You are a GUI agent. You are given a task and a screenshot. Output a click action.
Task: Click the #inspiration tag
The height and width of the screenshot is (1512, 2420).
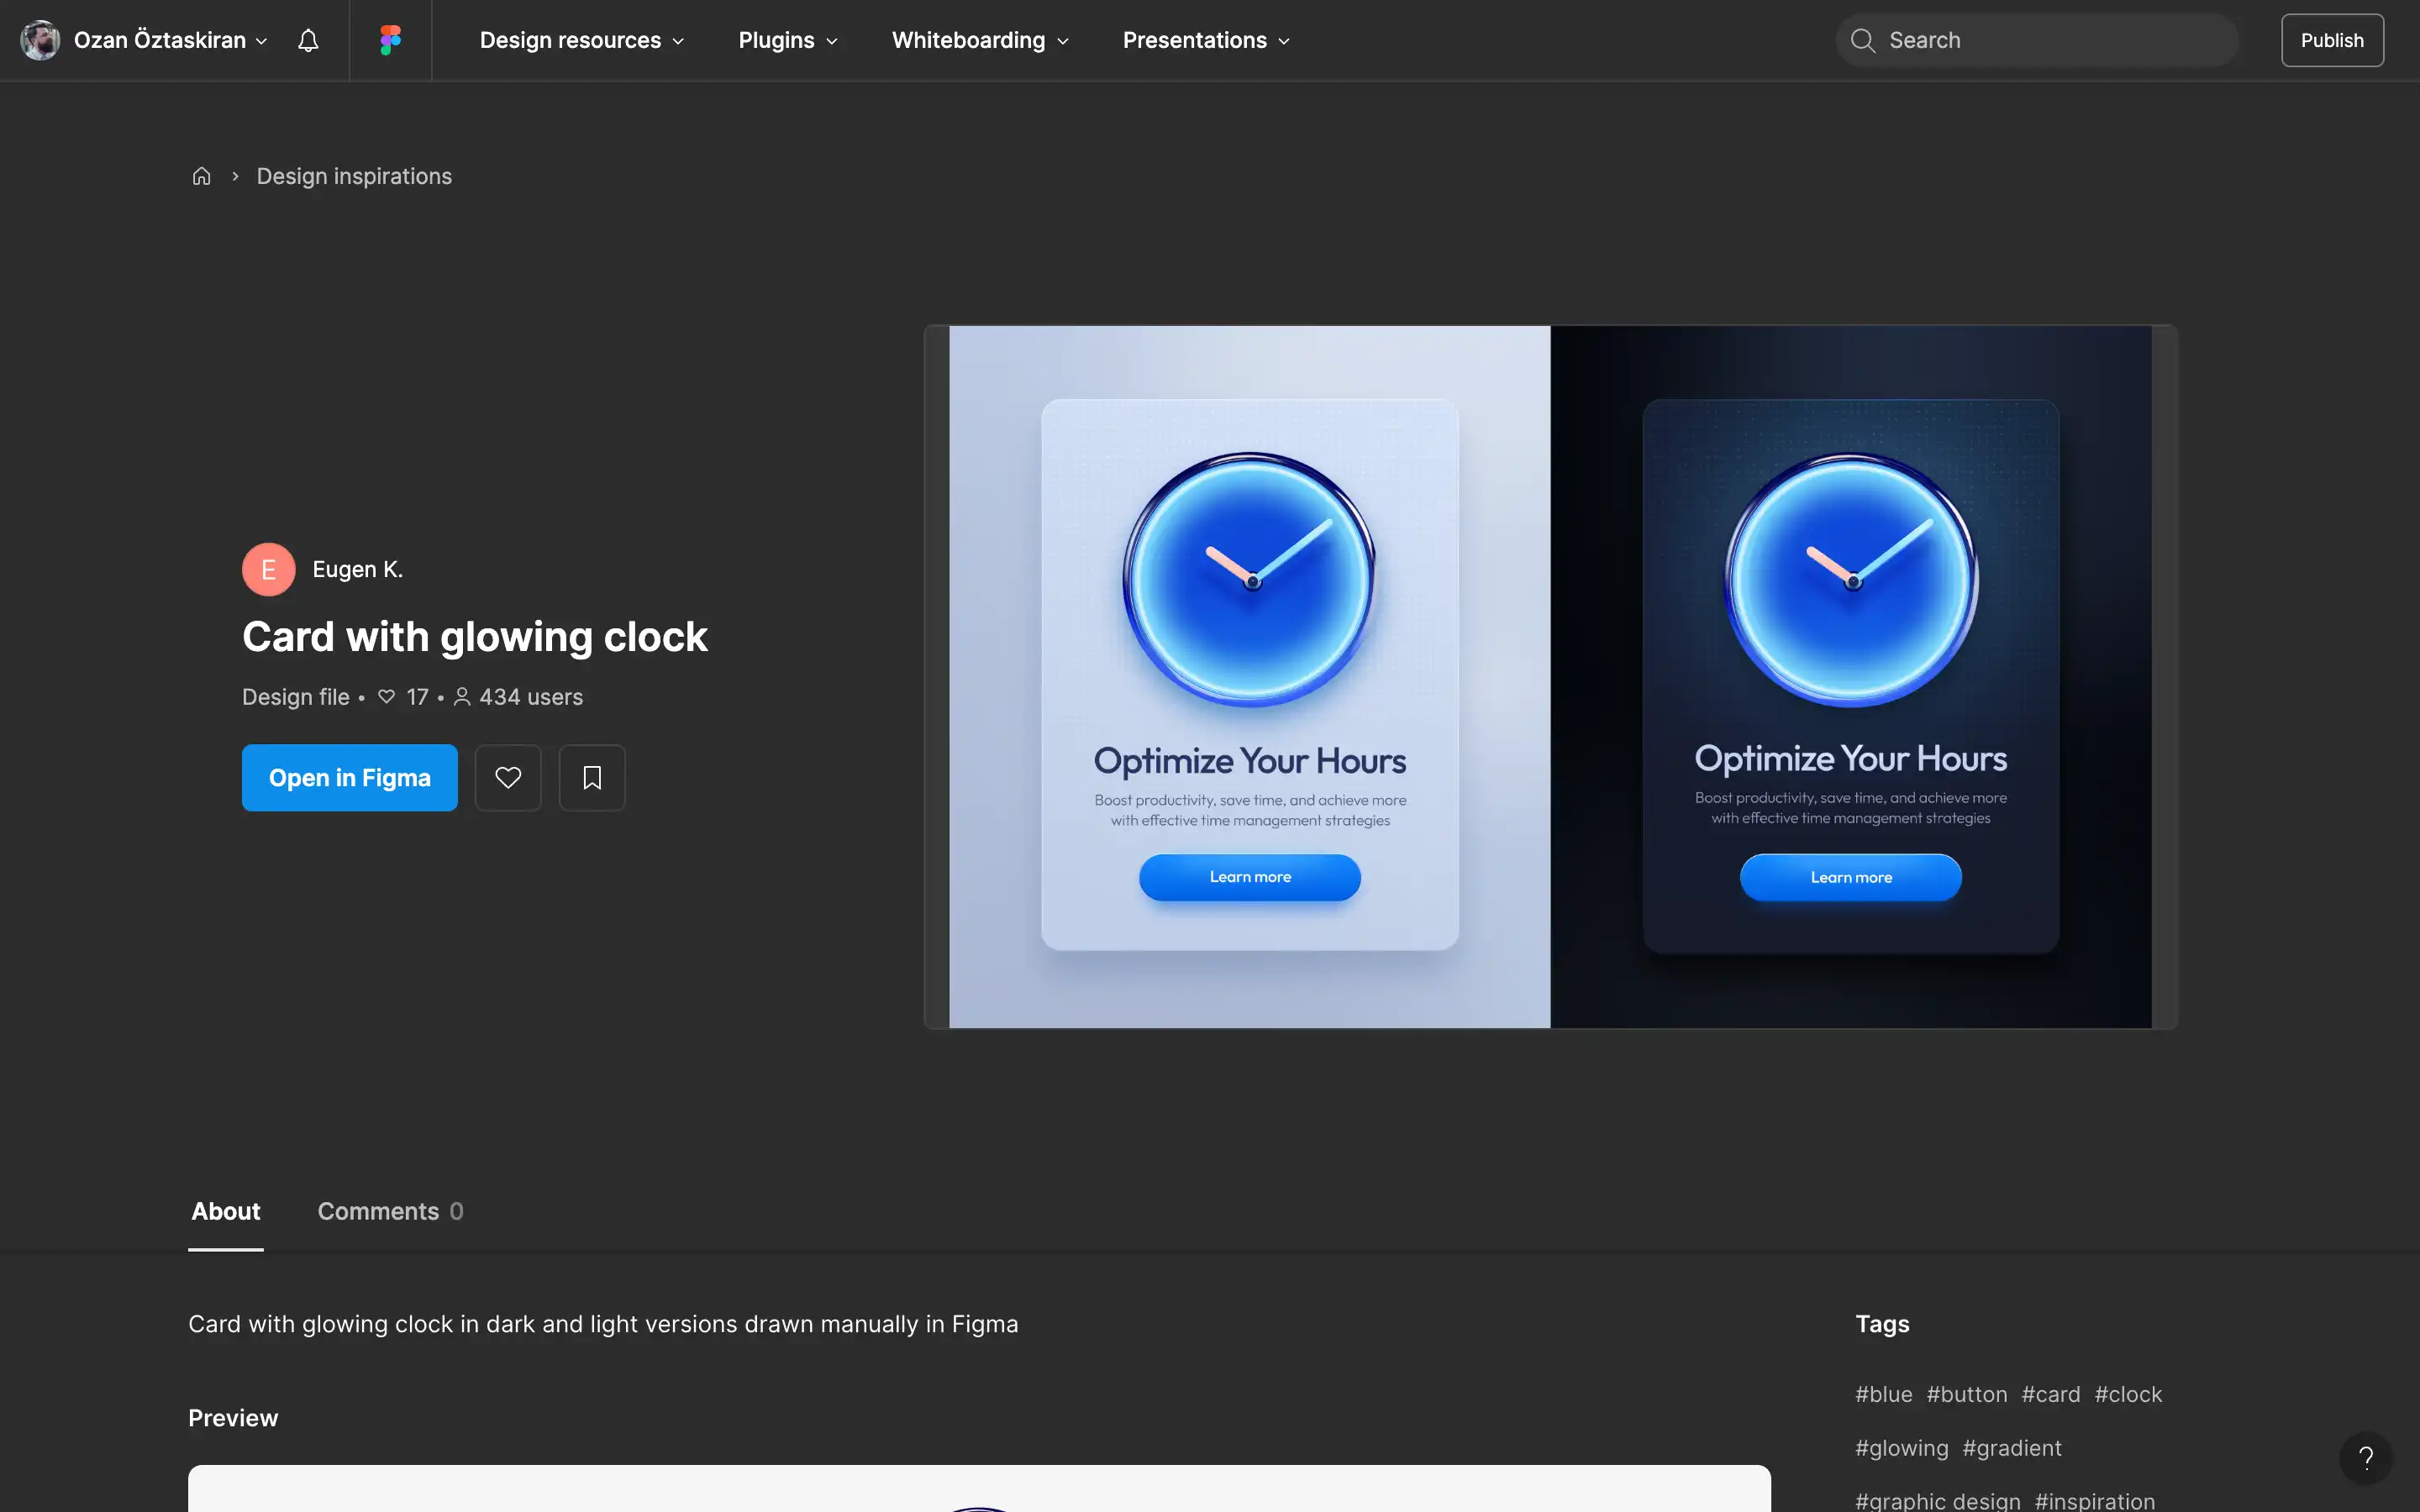click(2094, 1501)
